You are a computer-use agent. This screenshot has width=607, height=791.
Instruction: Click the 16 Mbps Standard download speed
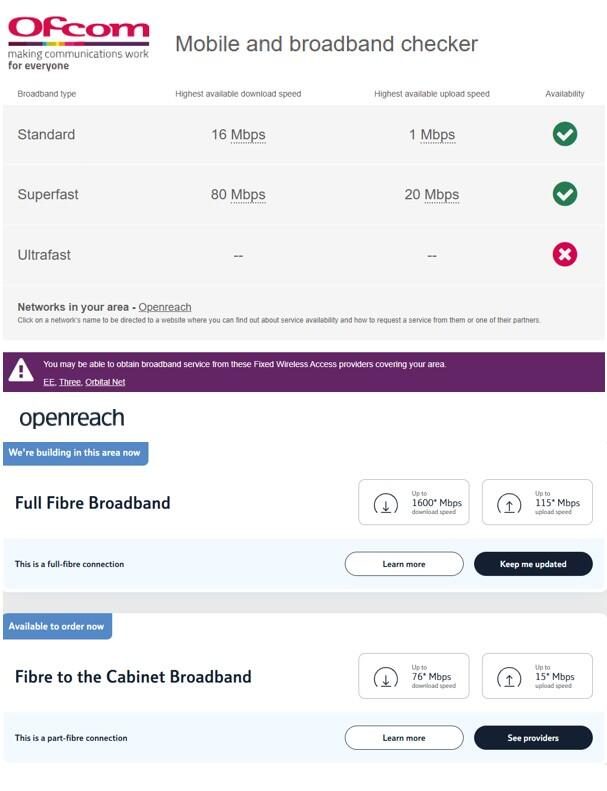pos(238,135)
